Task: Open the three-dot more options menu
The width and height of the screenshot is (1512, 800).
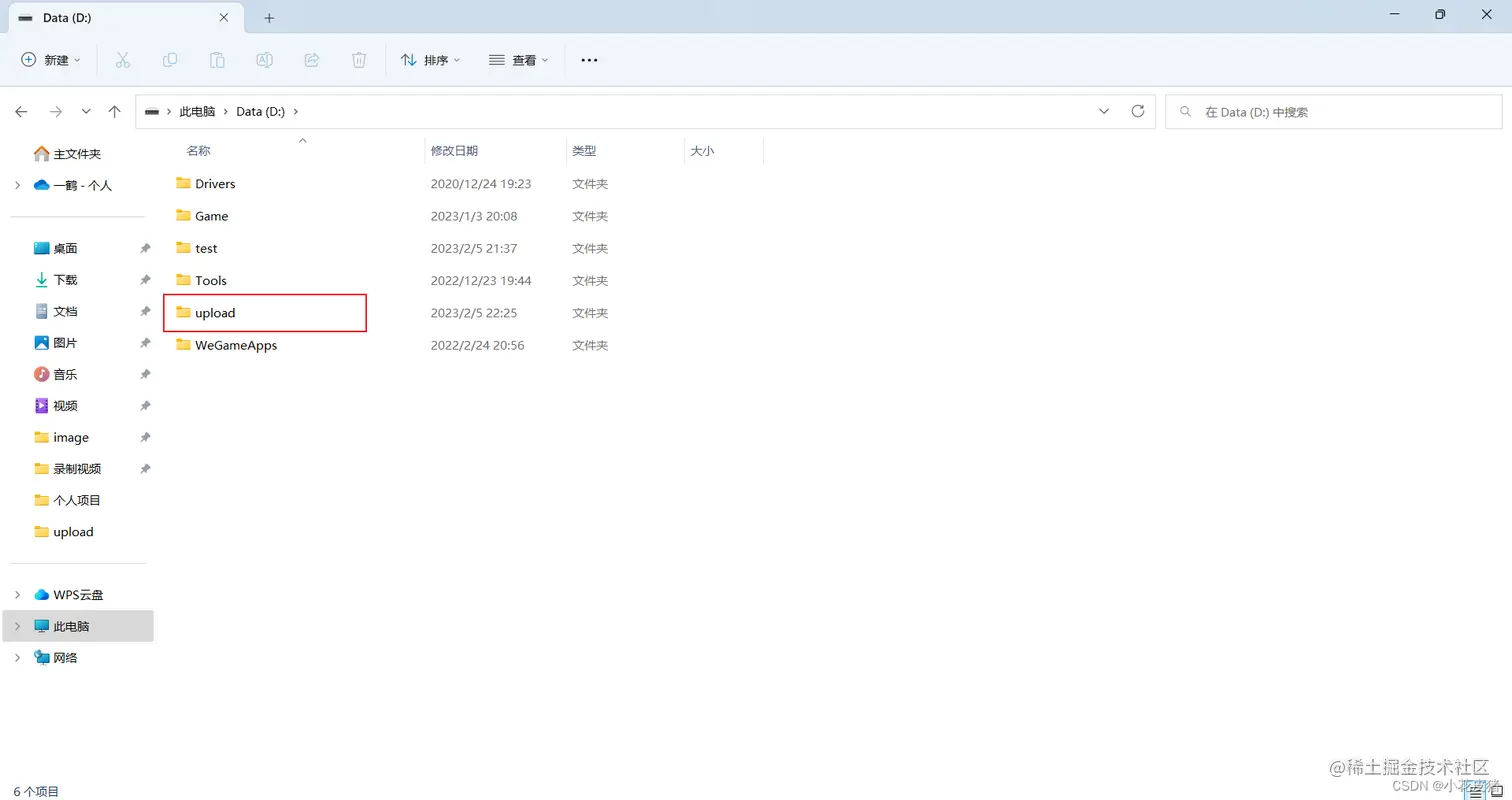Action: (x=589, y=60)
